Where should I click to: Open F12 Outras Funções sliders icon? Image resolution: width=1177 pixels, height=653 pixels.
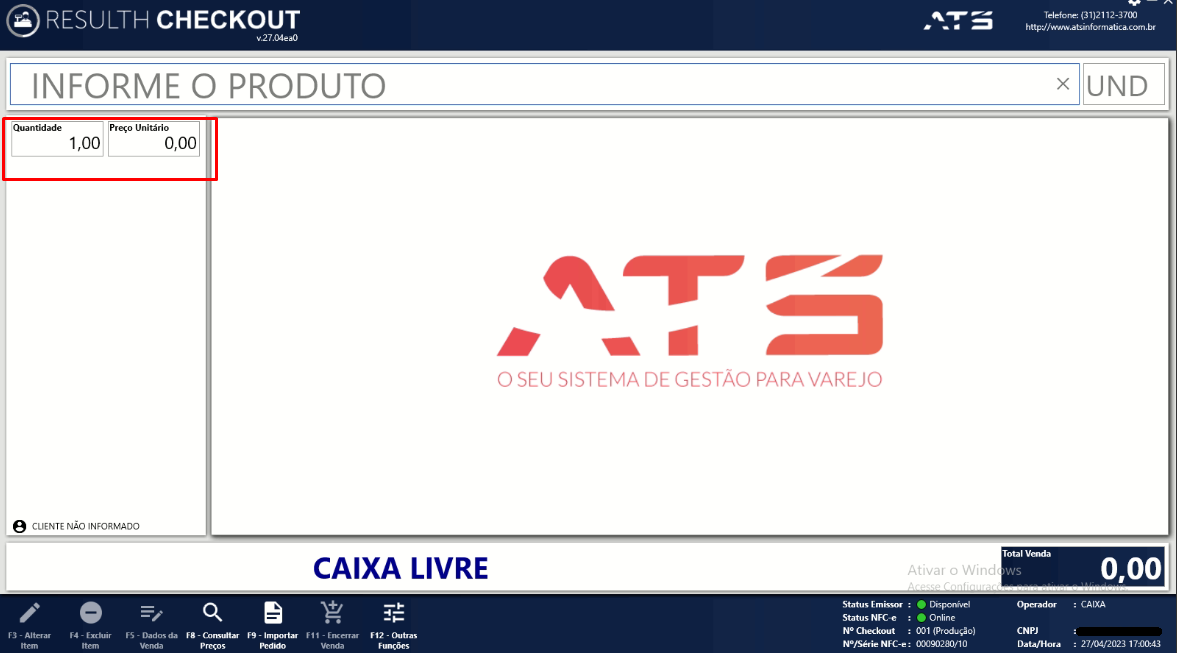[x=393, y=613]
